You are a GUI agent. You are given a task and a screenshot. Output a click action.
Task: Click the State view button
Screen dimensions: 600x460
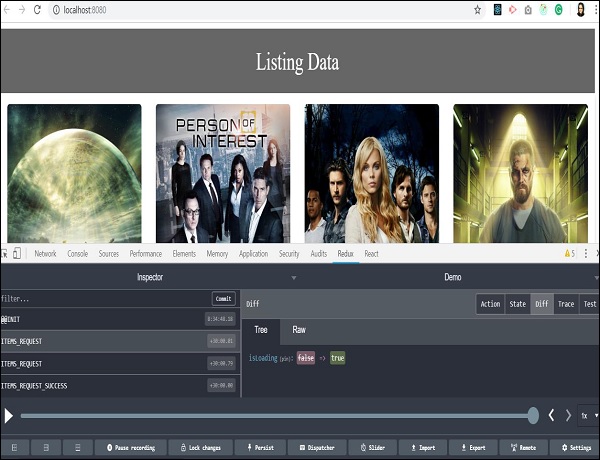pos(517,304)
